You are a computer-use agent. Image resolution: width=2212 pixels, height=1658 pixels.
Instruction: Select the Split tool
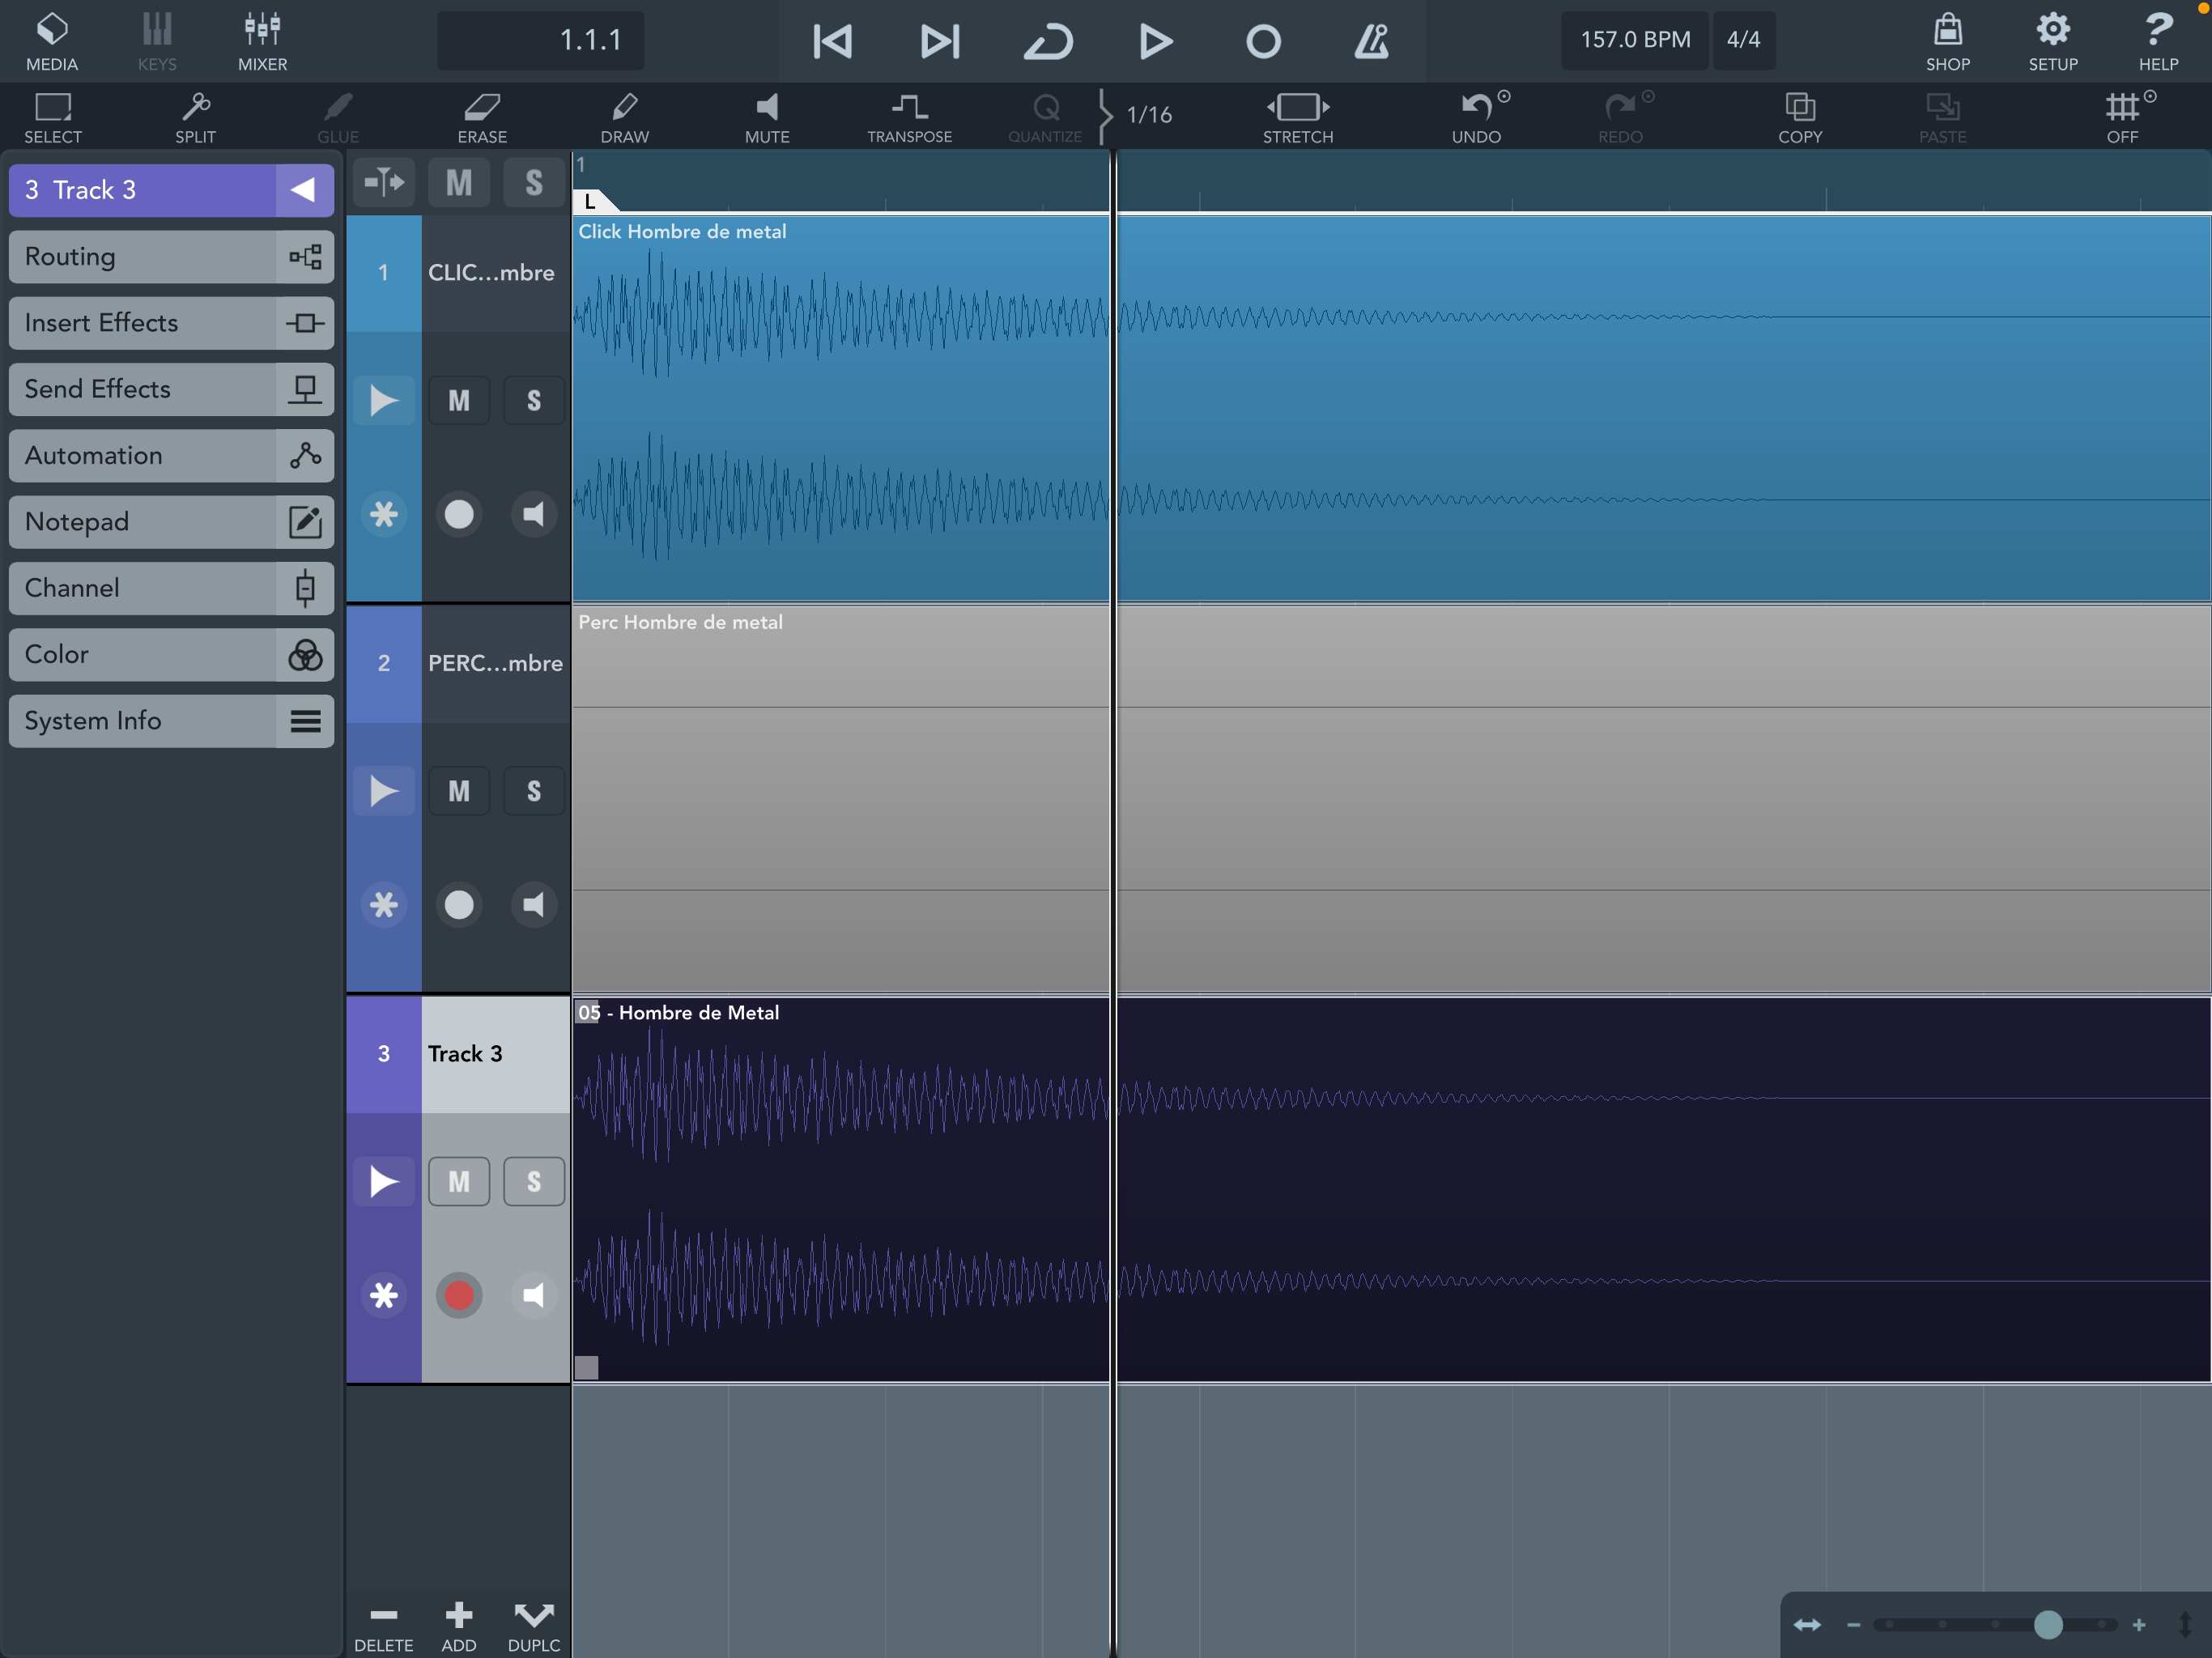[x=195, y=116]
